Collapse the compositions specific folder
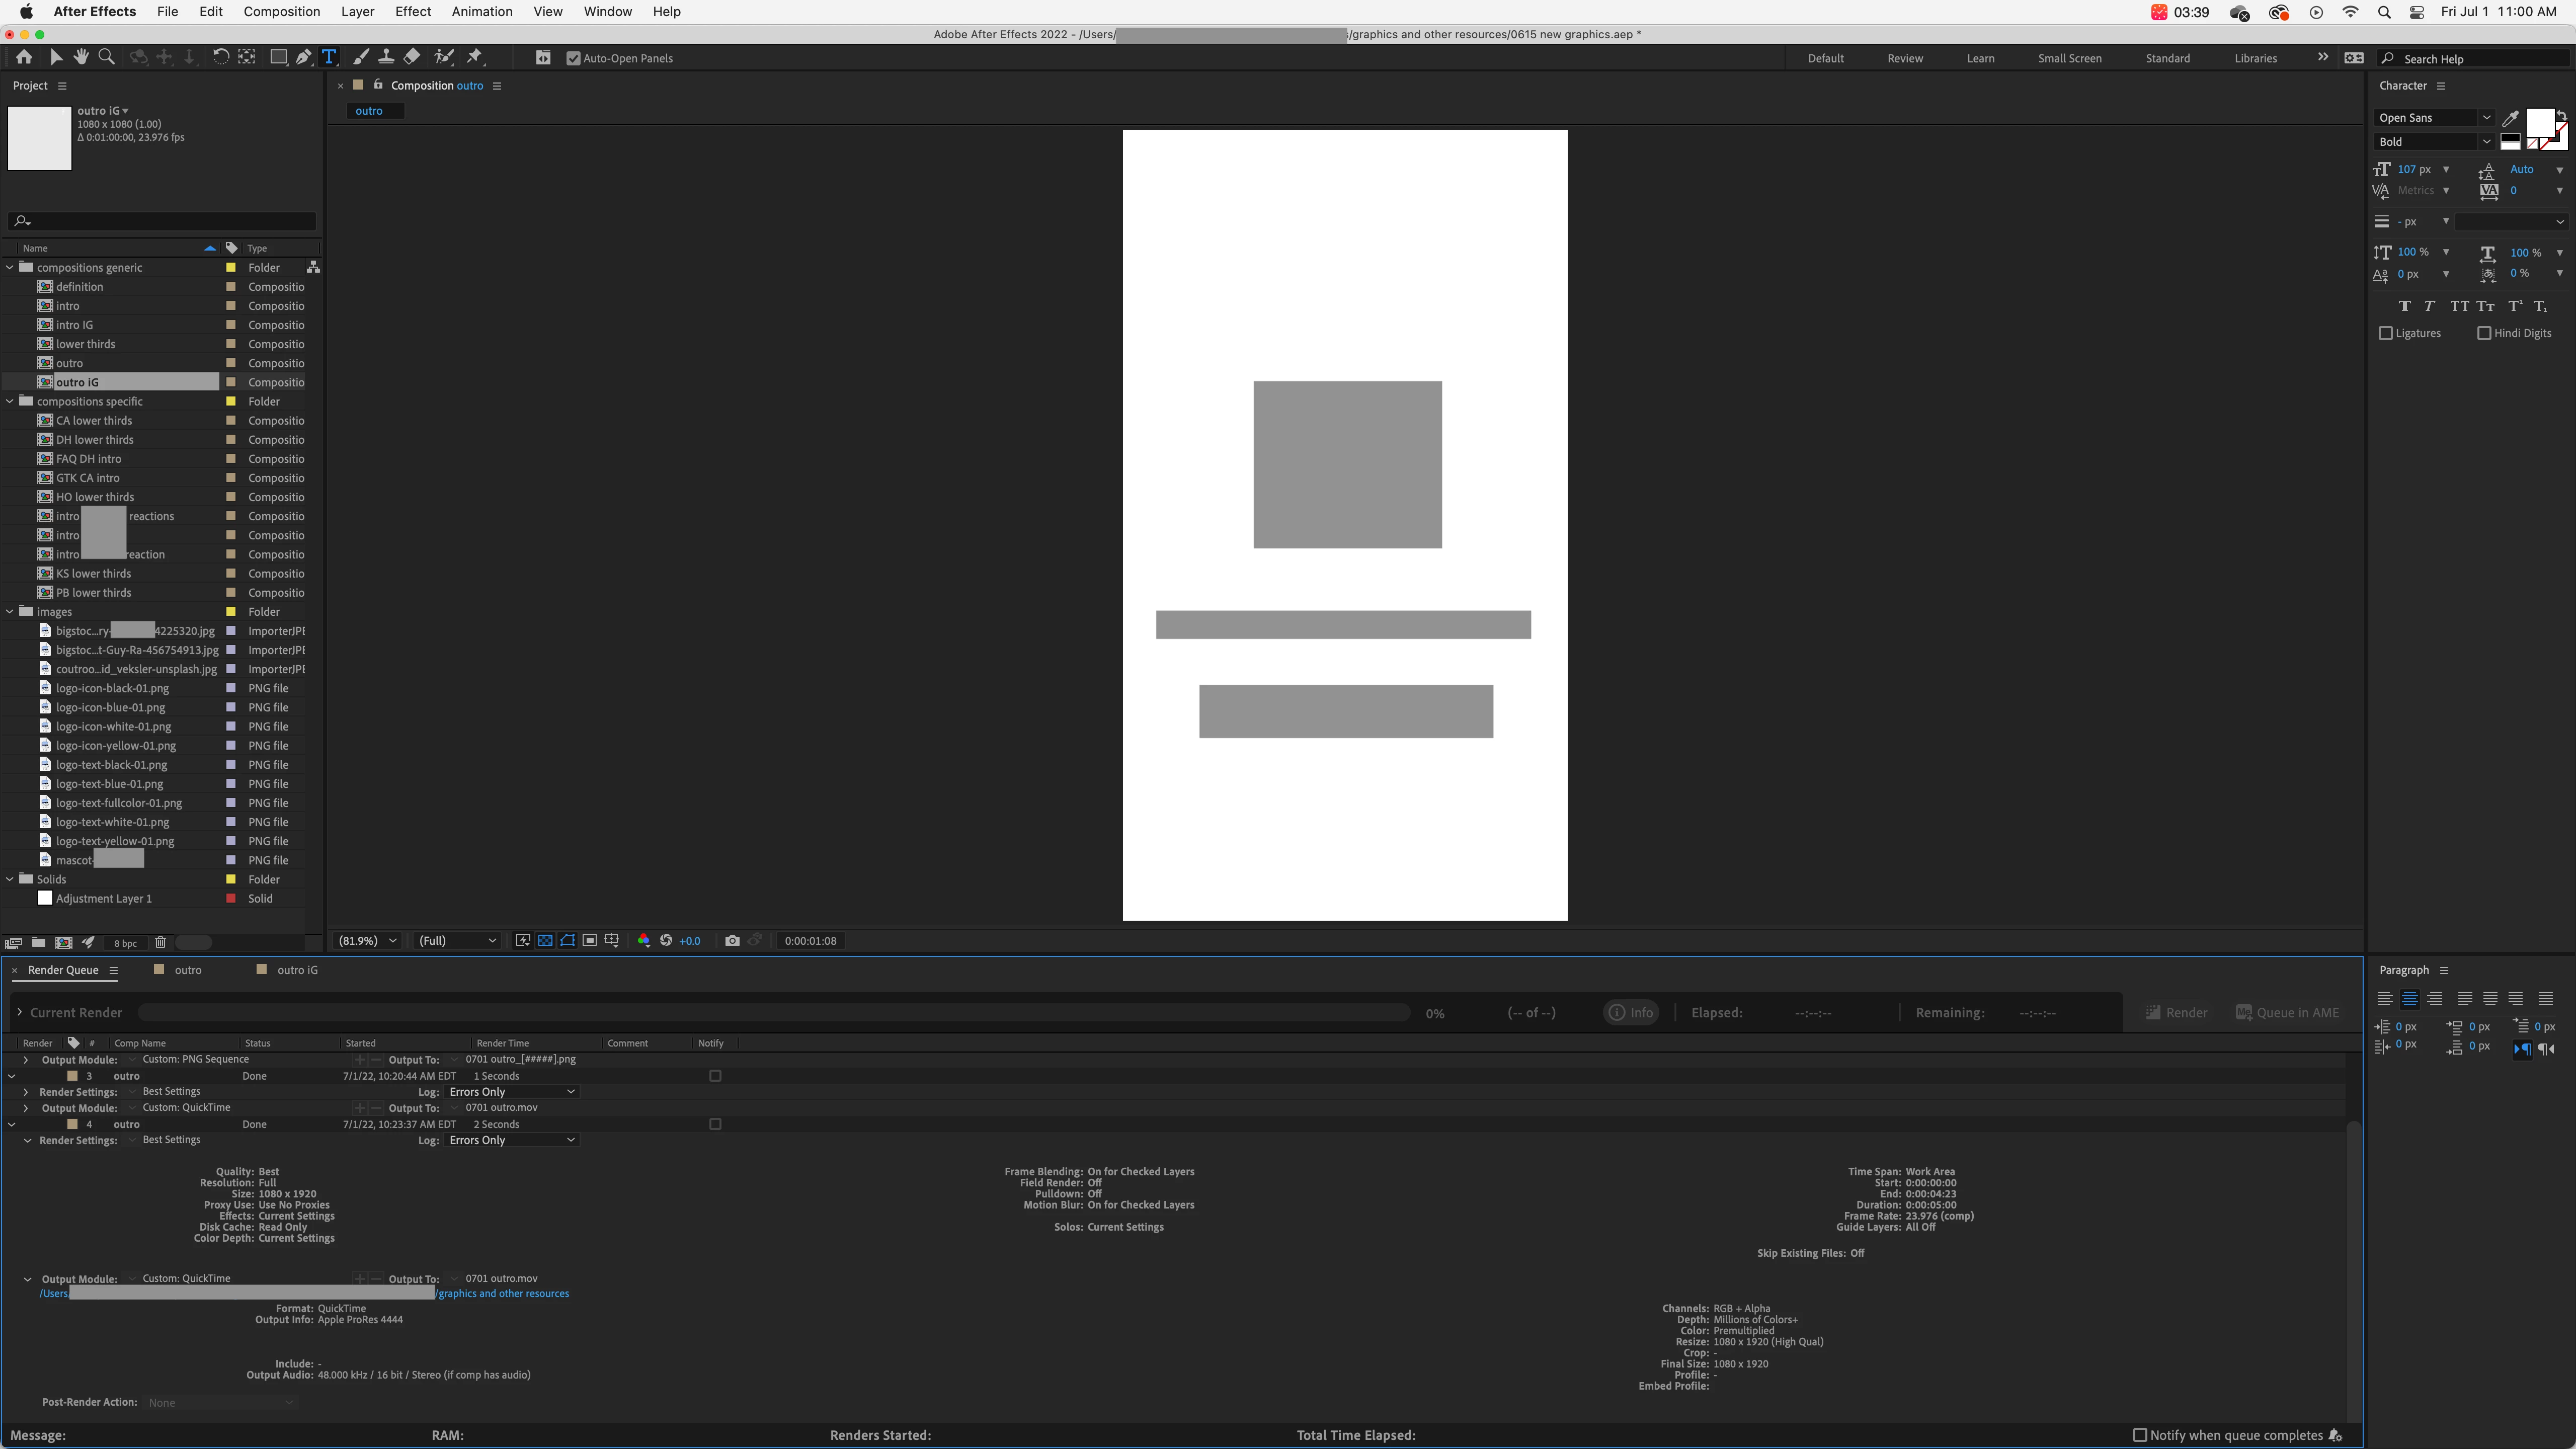Viewport: 2576px width, 1449px height. [x=11, y=402]
